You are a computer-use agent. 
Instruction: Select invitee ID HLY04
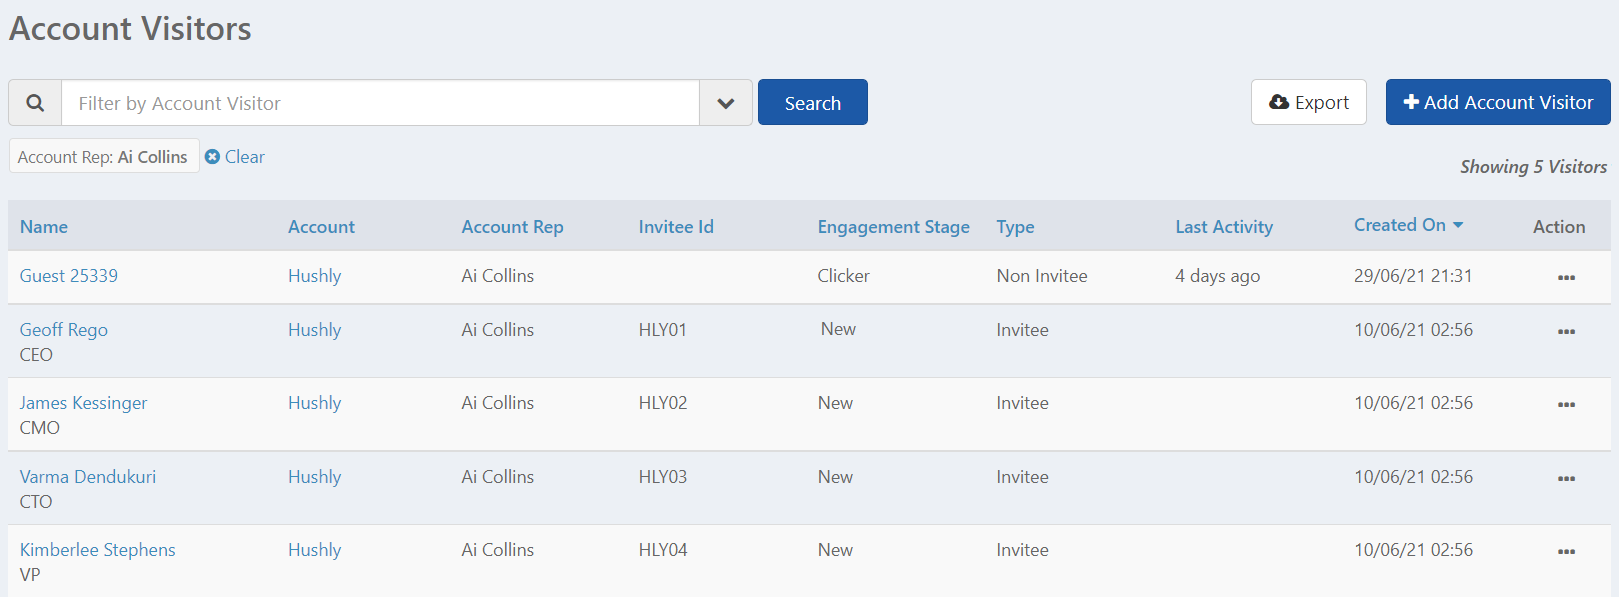click(x=663, y=550)
